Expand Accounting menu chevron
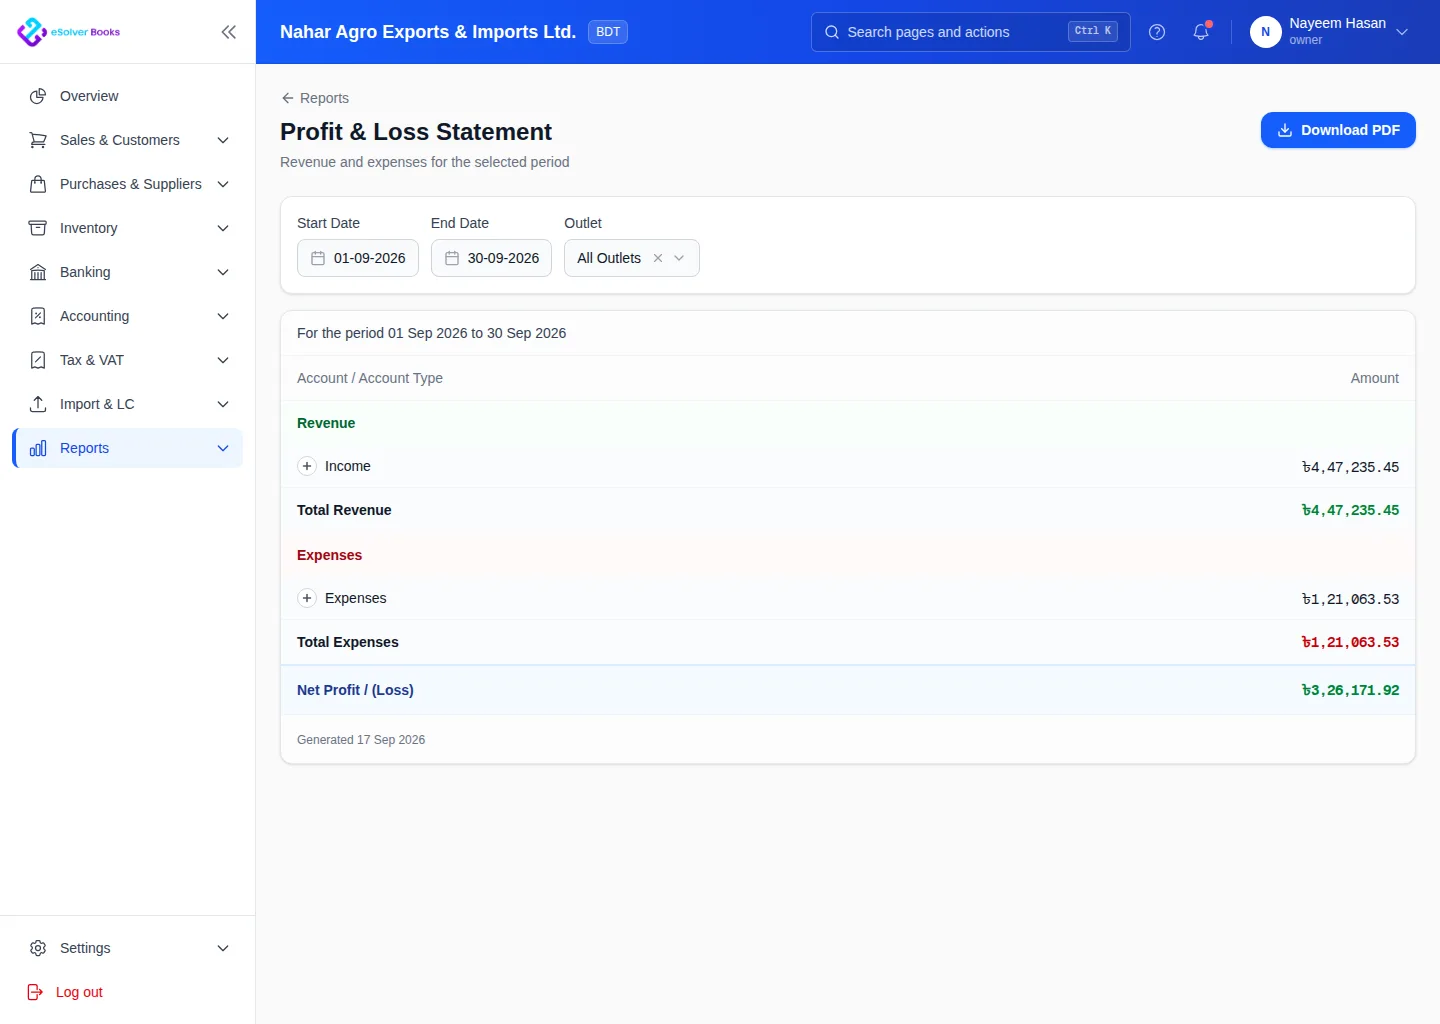This screenshot has height=1024, width=1440. [x=223, y=316]
